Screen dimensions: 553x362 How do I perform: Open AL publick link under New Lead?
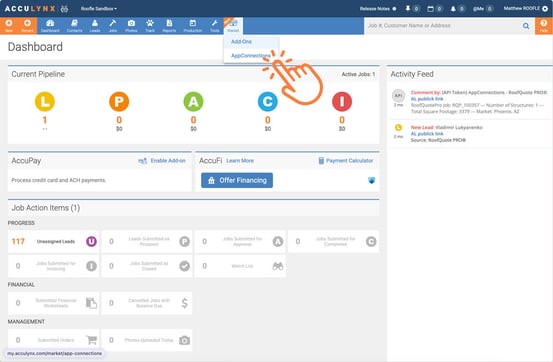click(x=427, y=134)
